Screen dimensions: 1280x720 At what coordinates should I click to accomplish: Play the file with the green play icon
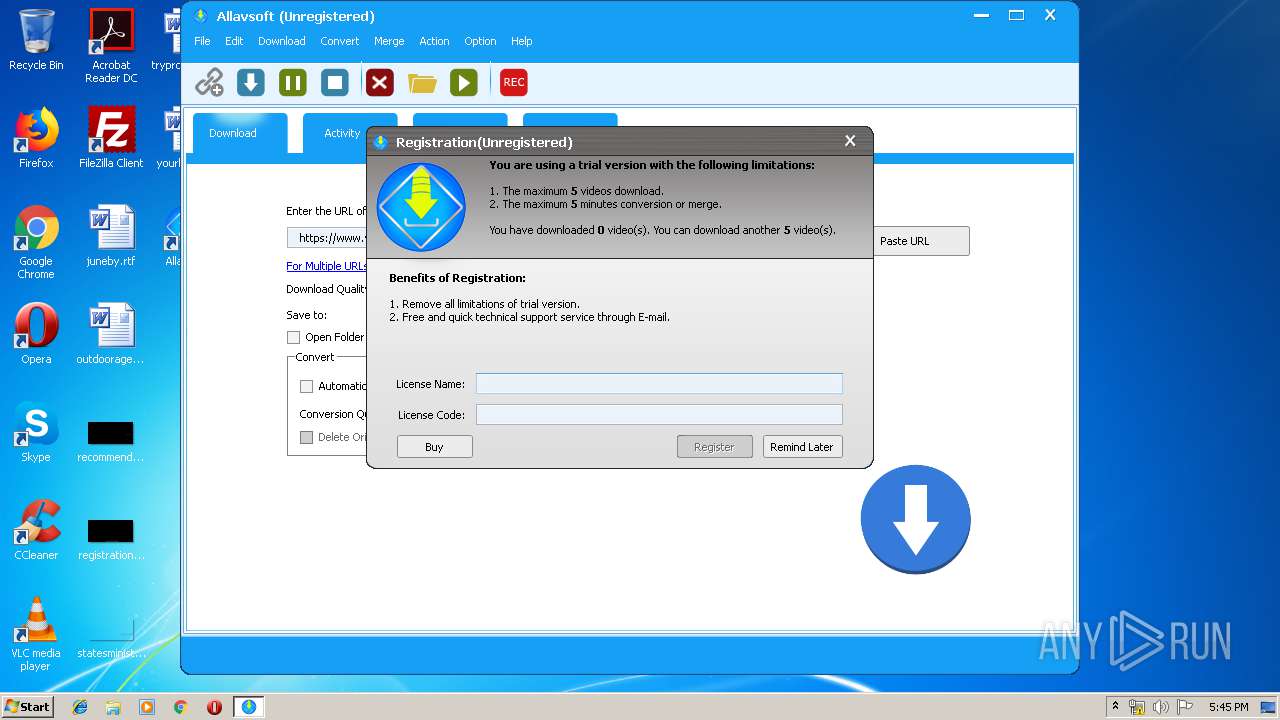tap(464, 82)
